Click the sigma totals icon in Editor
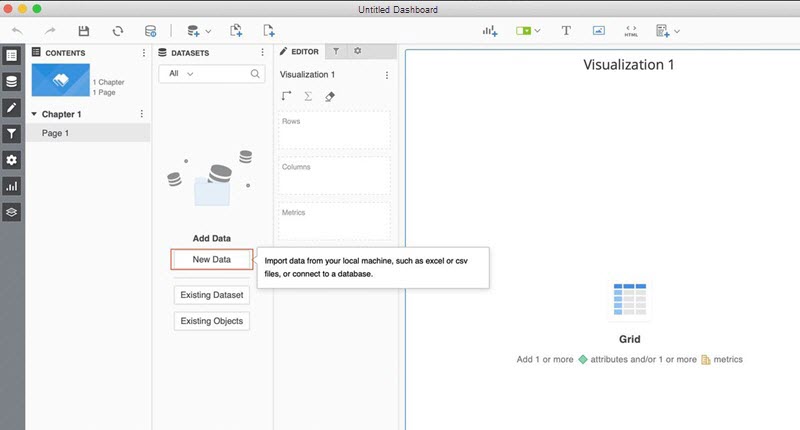The height and width of the screenshot is (430, 800). 308,96
